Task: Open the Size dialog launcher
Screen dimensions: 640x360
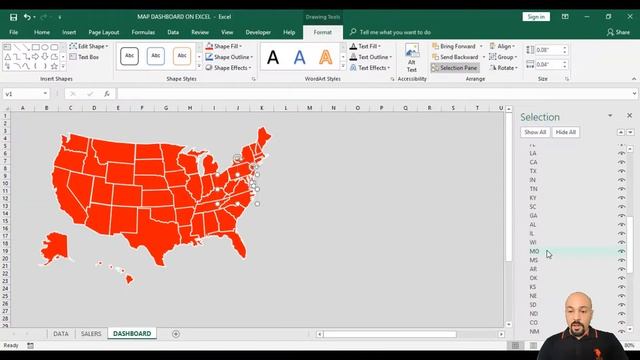Action: [x=567, y=79]
